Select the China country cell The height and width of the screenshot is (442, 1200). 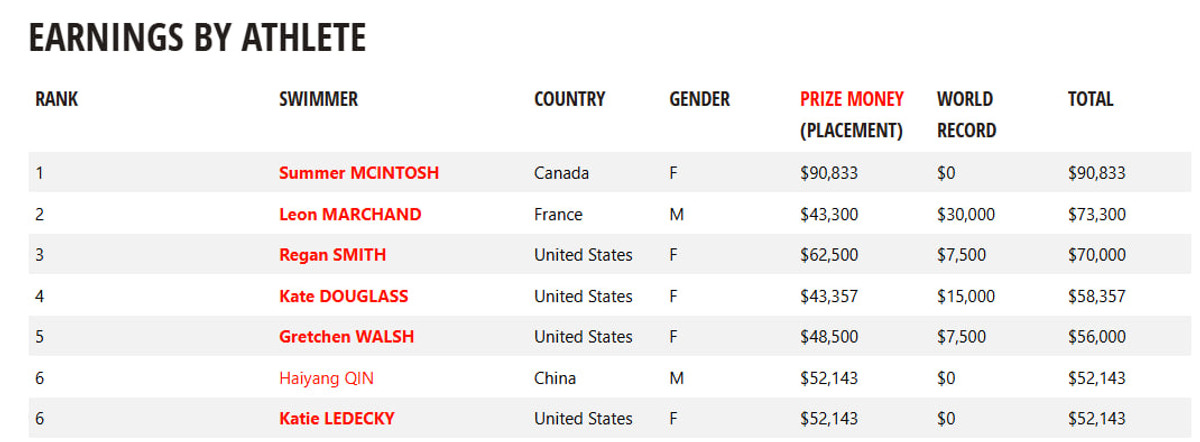[555, 378]
